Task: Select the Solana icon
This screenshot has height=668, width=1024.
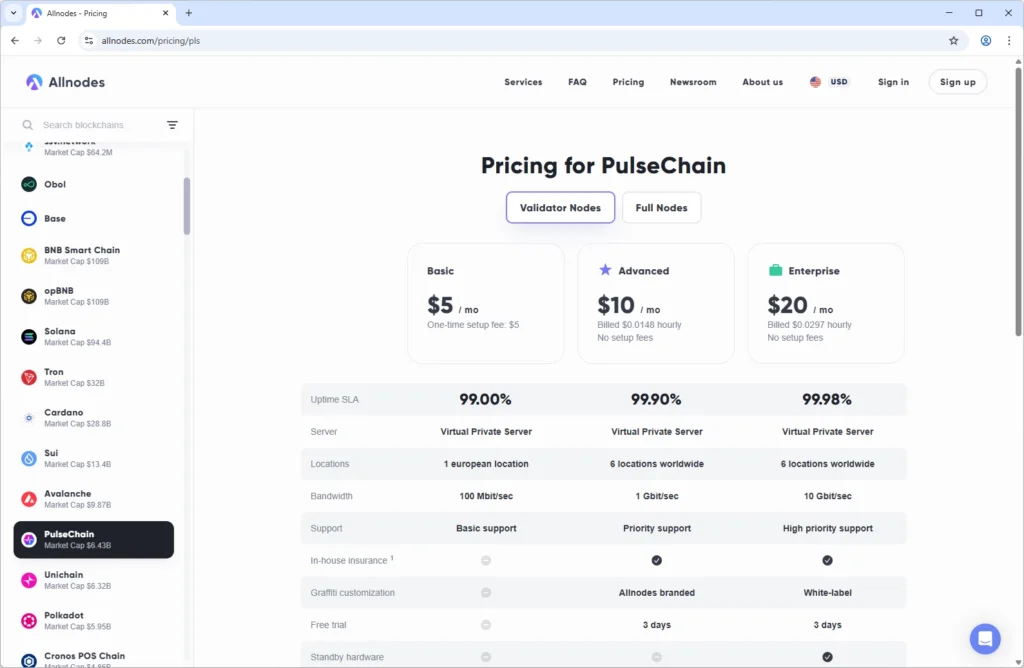Action: point(29,336)
